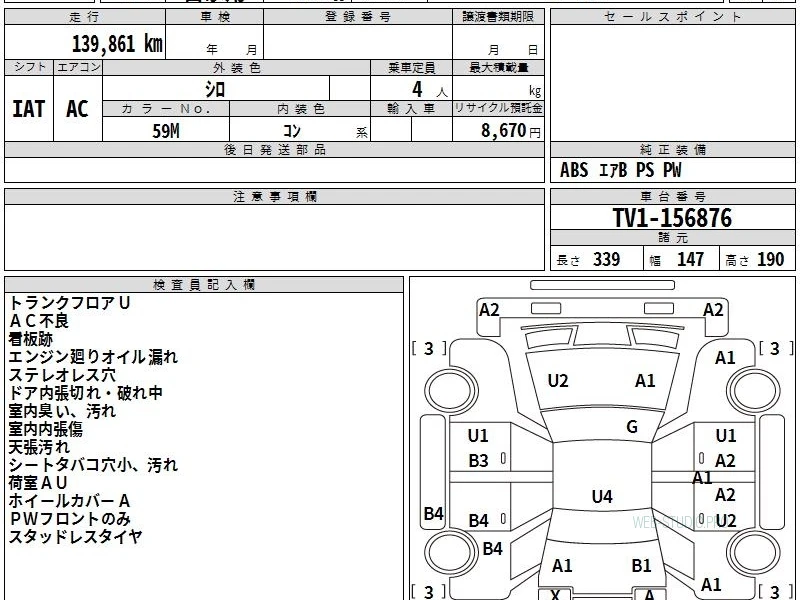The image size is (800, 600).
Task: Click the B1 mark on the diagram
Action: pos(641,566)
